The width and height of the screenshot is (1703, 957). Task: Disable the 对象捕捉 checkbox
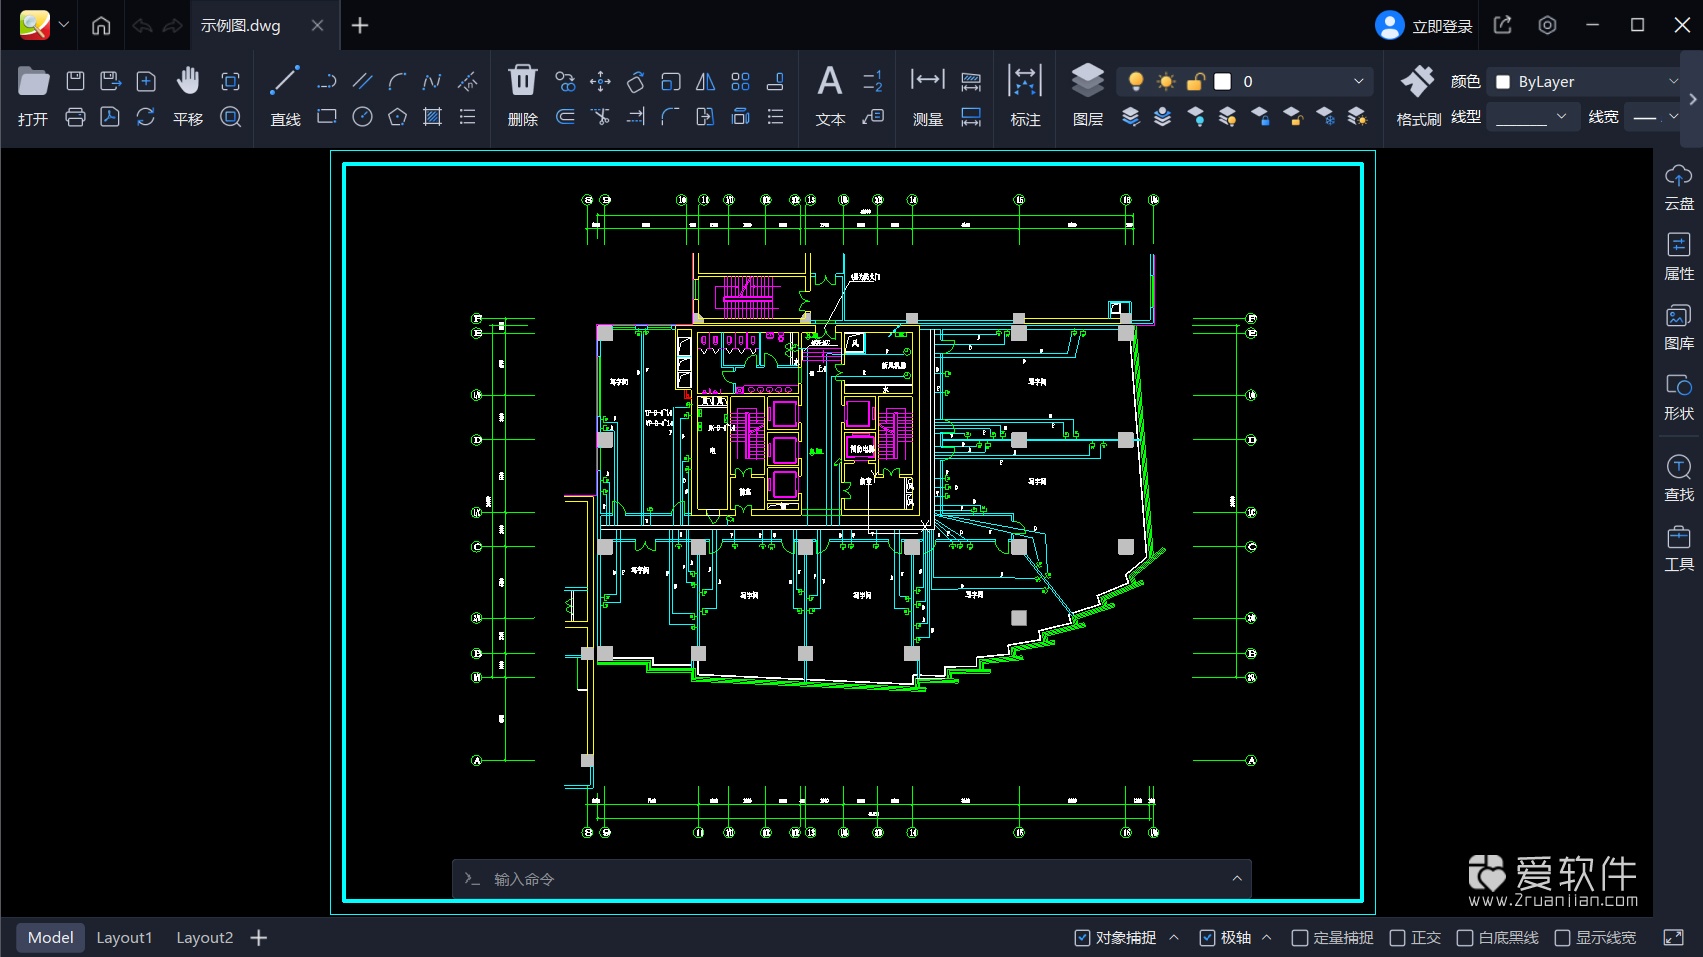click(1082, 938)
